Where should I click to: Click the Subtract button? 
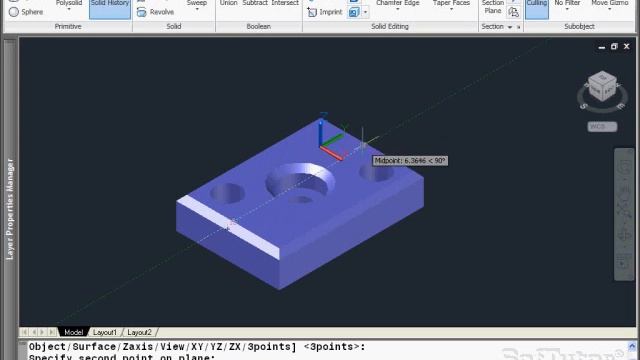point(255,3)
